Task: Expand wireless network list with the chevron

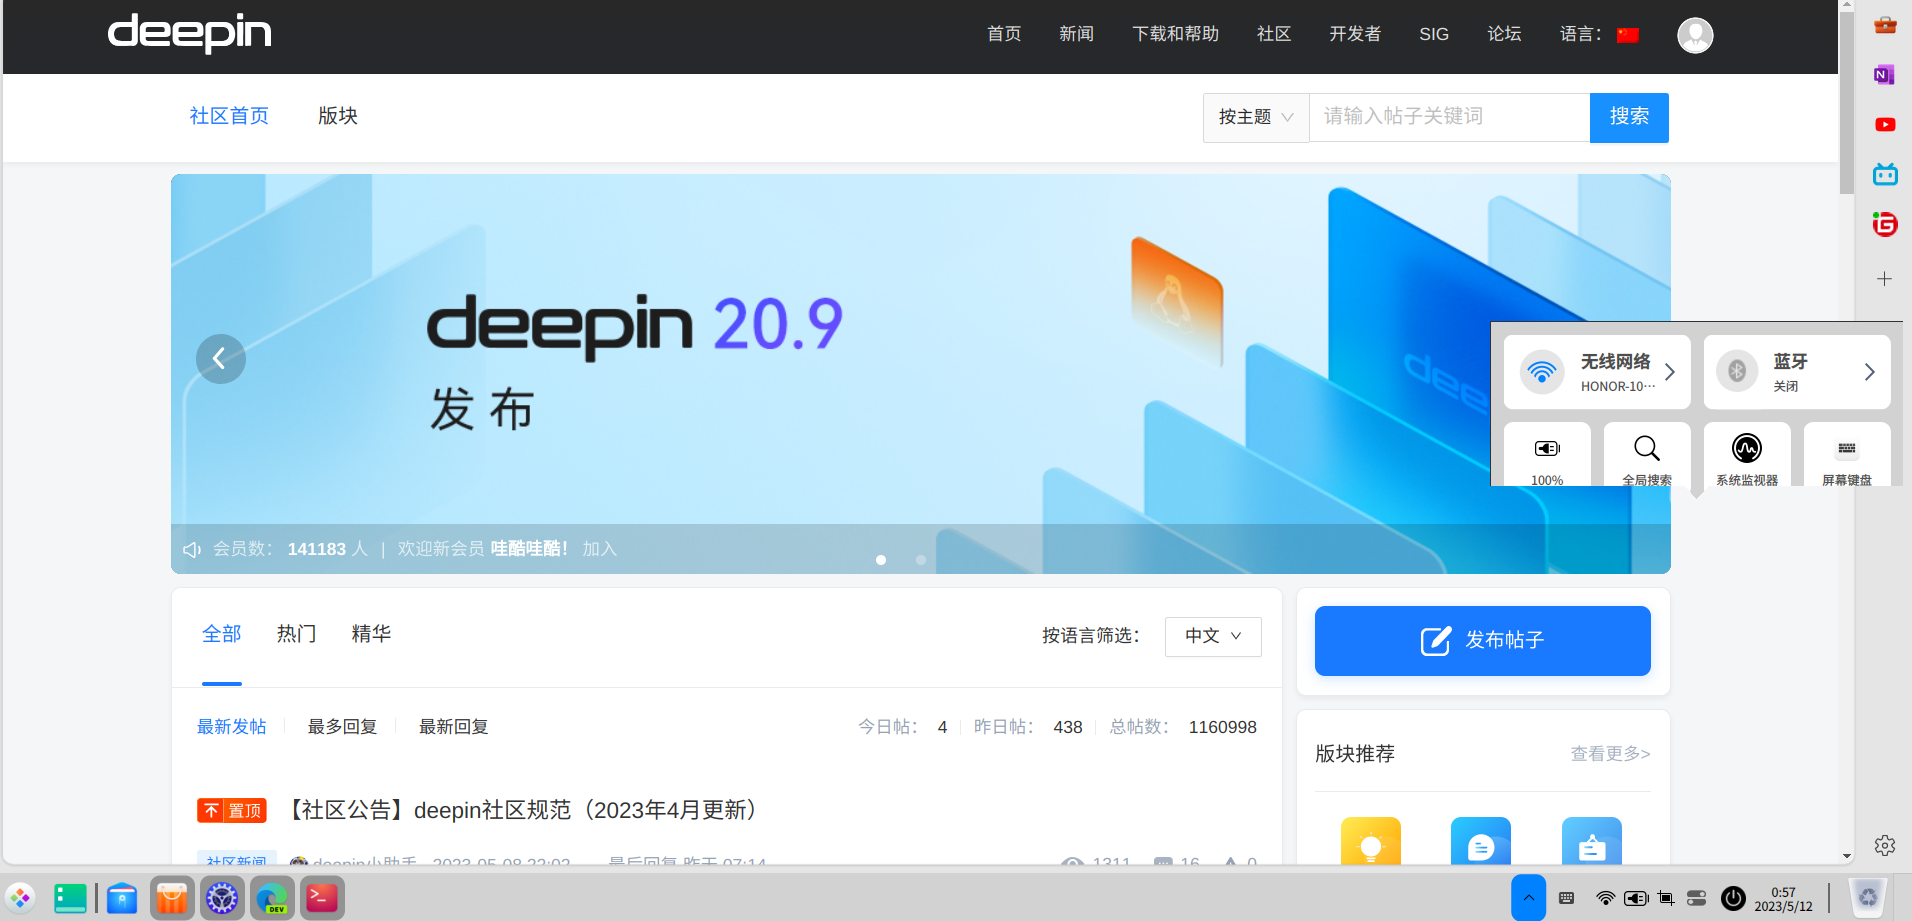Action: coord(1669,372)
